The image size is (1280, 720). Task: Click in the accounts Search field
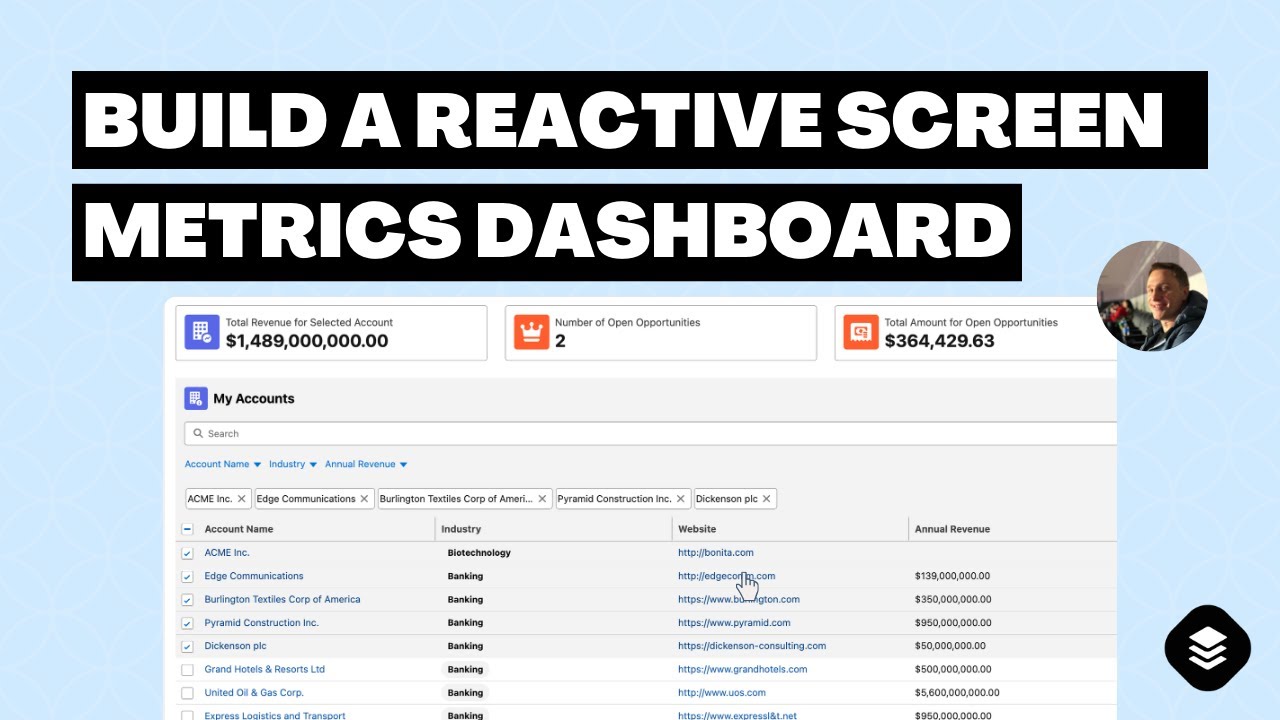click(650, 434)
